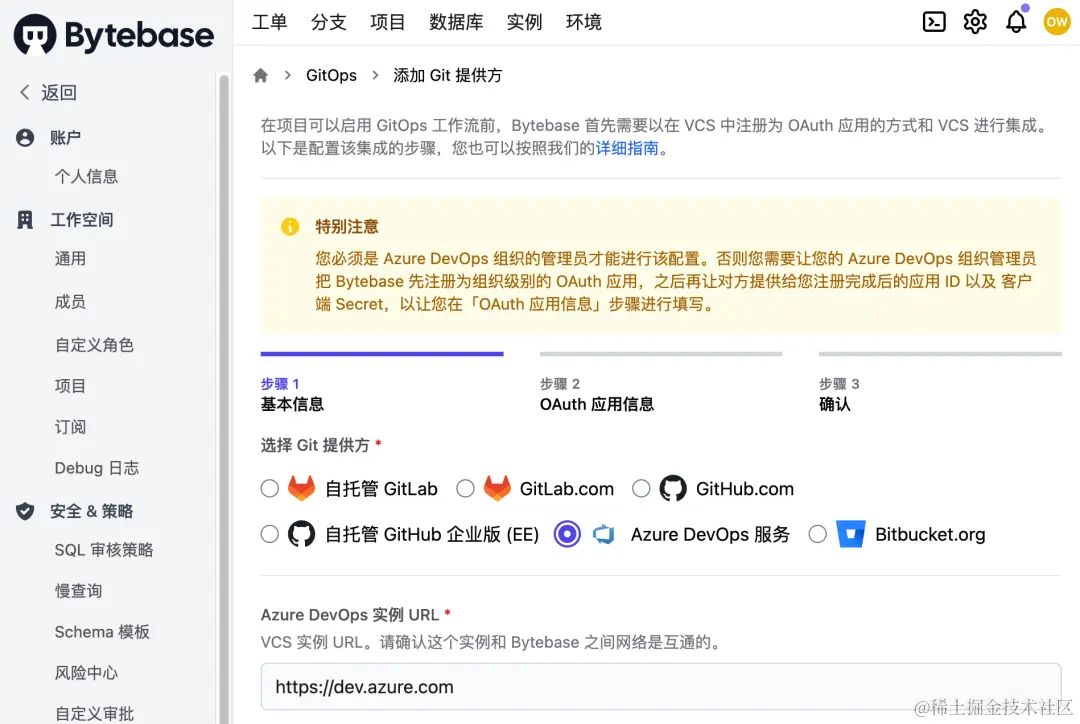Screen dimensions: 1080x724
Task: Go to 步骤 2 OAuth 应用信息 step
Action: [661, 384]
